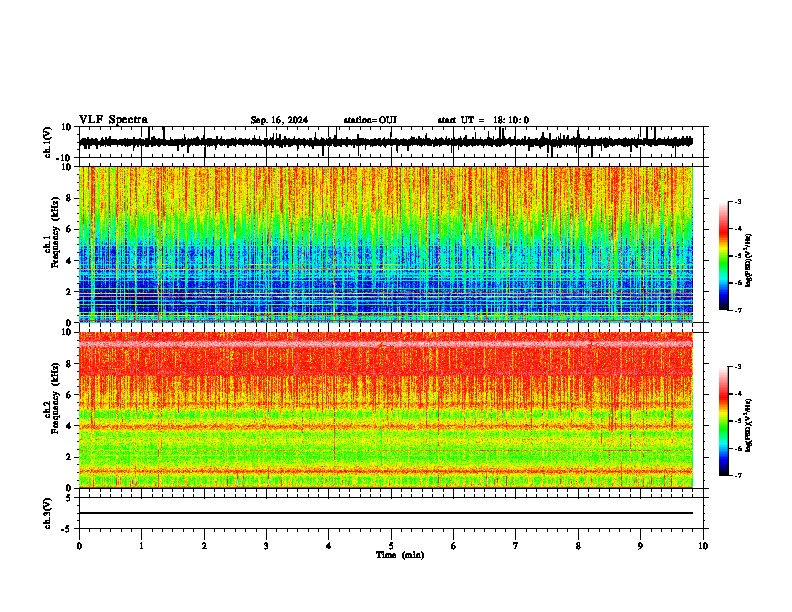Click the 'ch.1(V)' waveform axis label

pos(48,142)
